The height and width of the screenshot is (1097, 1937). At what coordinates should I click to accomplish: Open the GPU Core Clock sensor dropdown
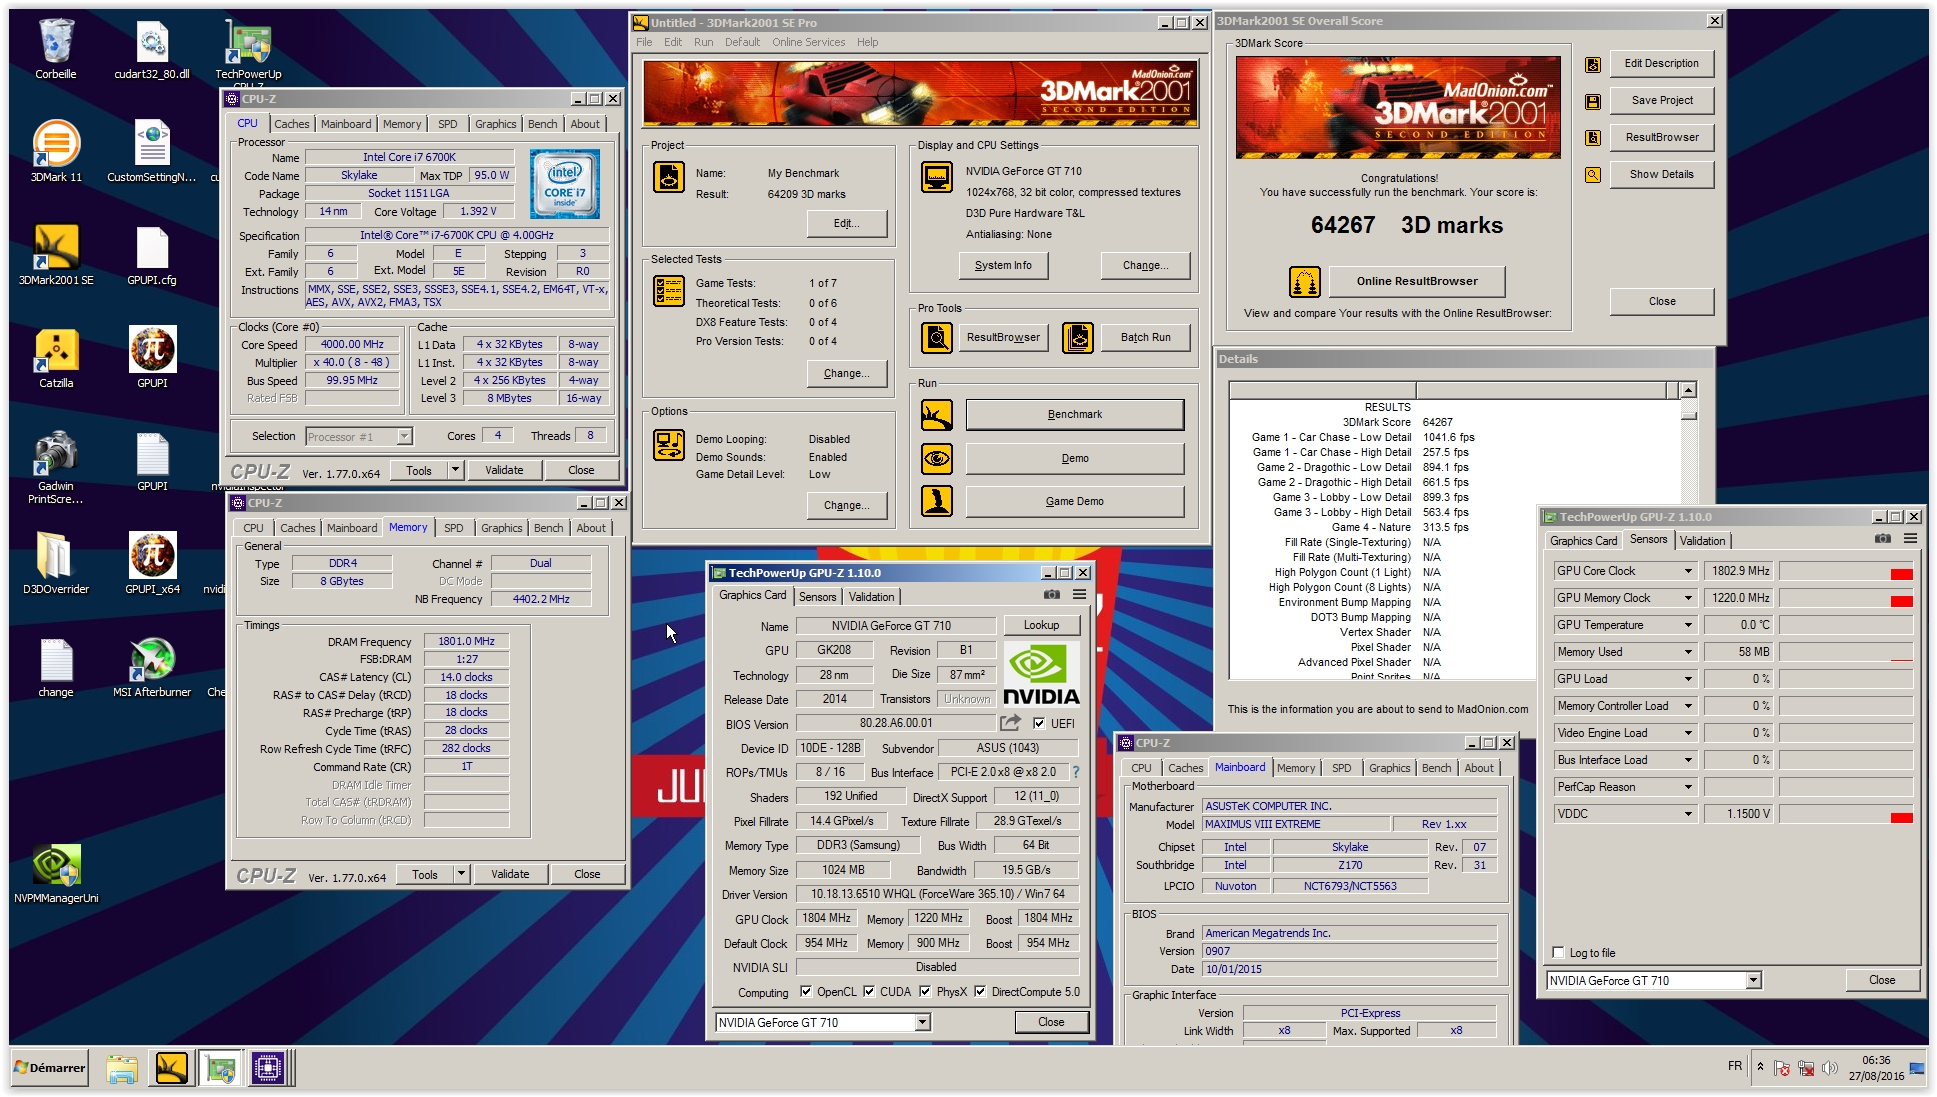click(x=1688, y=571)
